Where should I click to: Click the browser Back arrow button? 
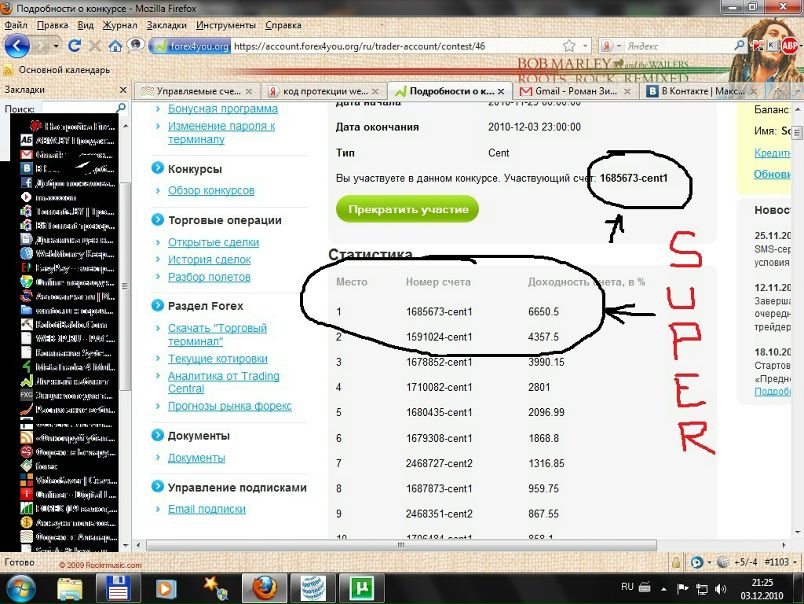(17, 46)
